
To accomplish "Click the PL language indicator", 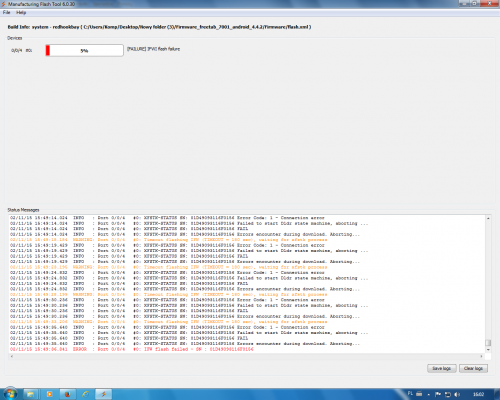I will [410, 394].
